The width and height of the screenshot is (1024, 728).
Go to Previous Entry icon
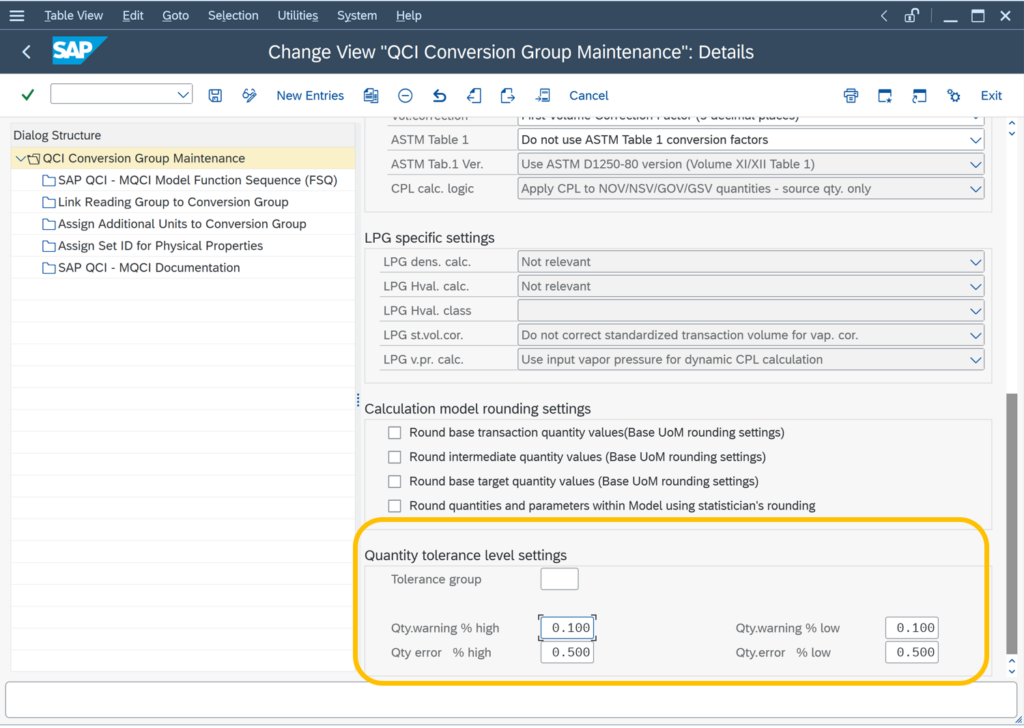[x=474, y=95]
